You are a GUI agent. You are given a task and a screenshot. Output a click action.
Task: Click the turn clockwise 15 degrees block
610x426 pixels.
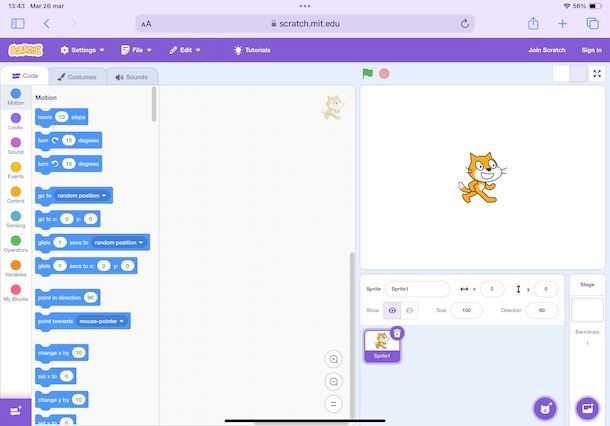68,140
